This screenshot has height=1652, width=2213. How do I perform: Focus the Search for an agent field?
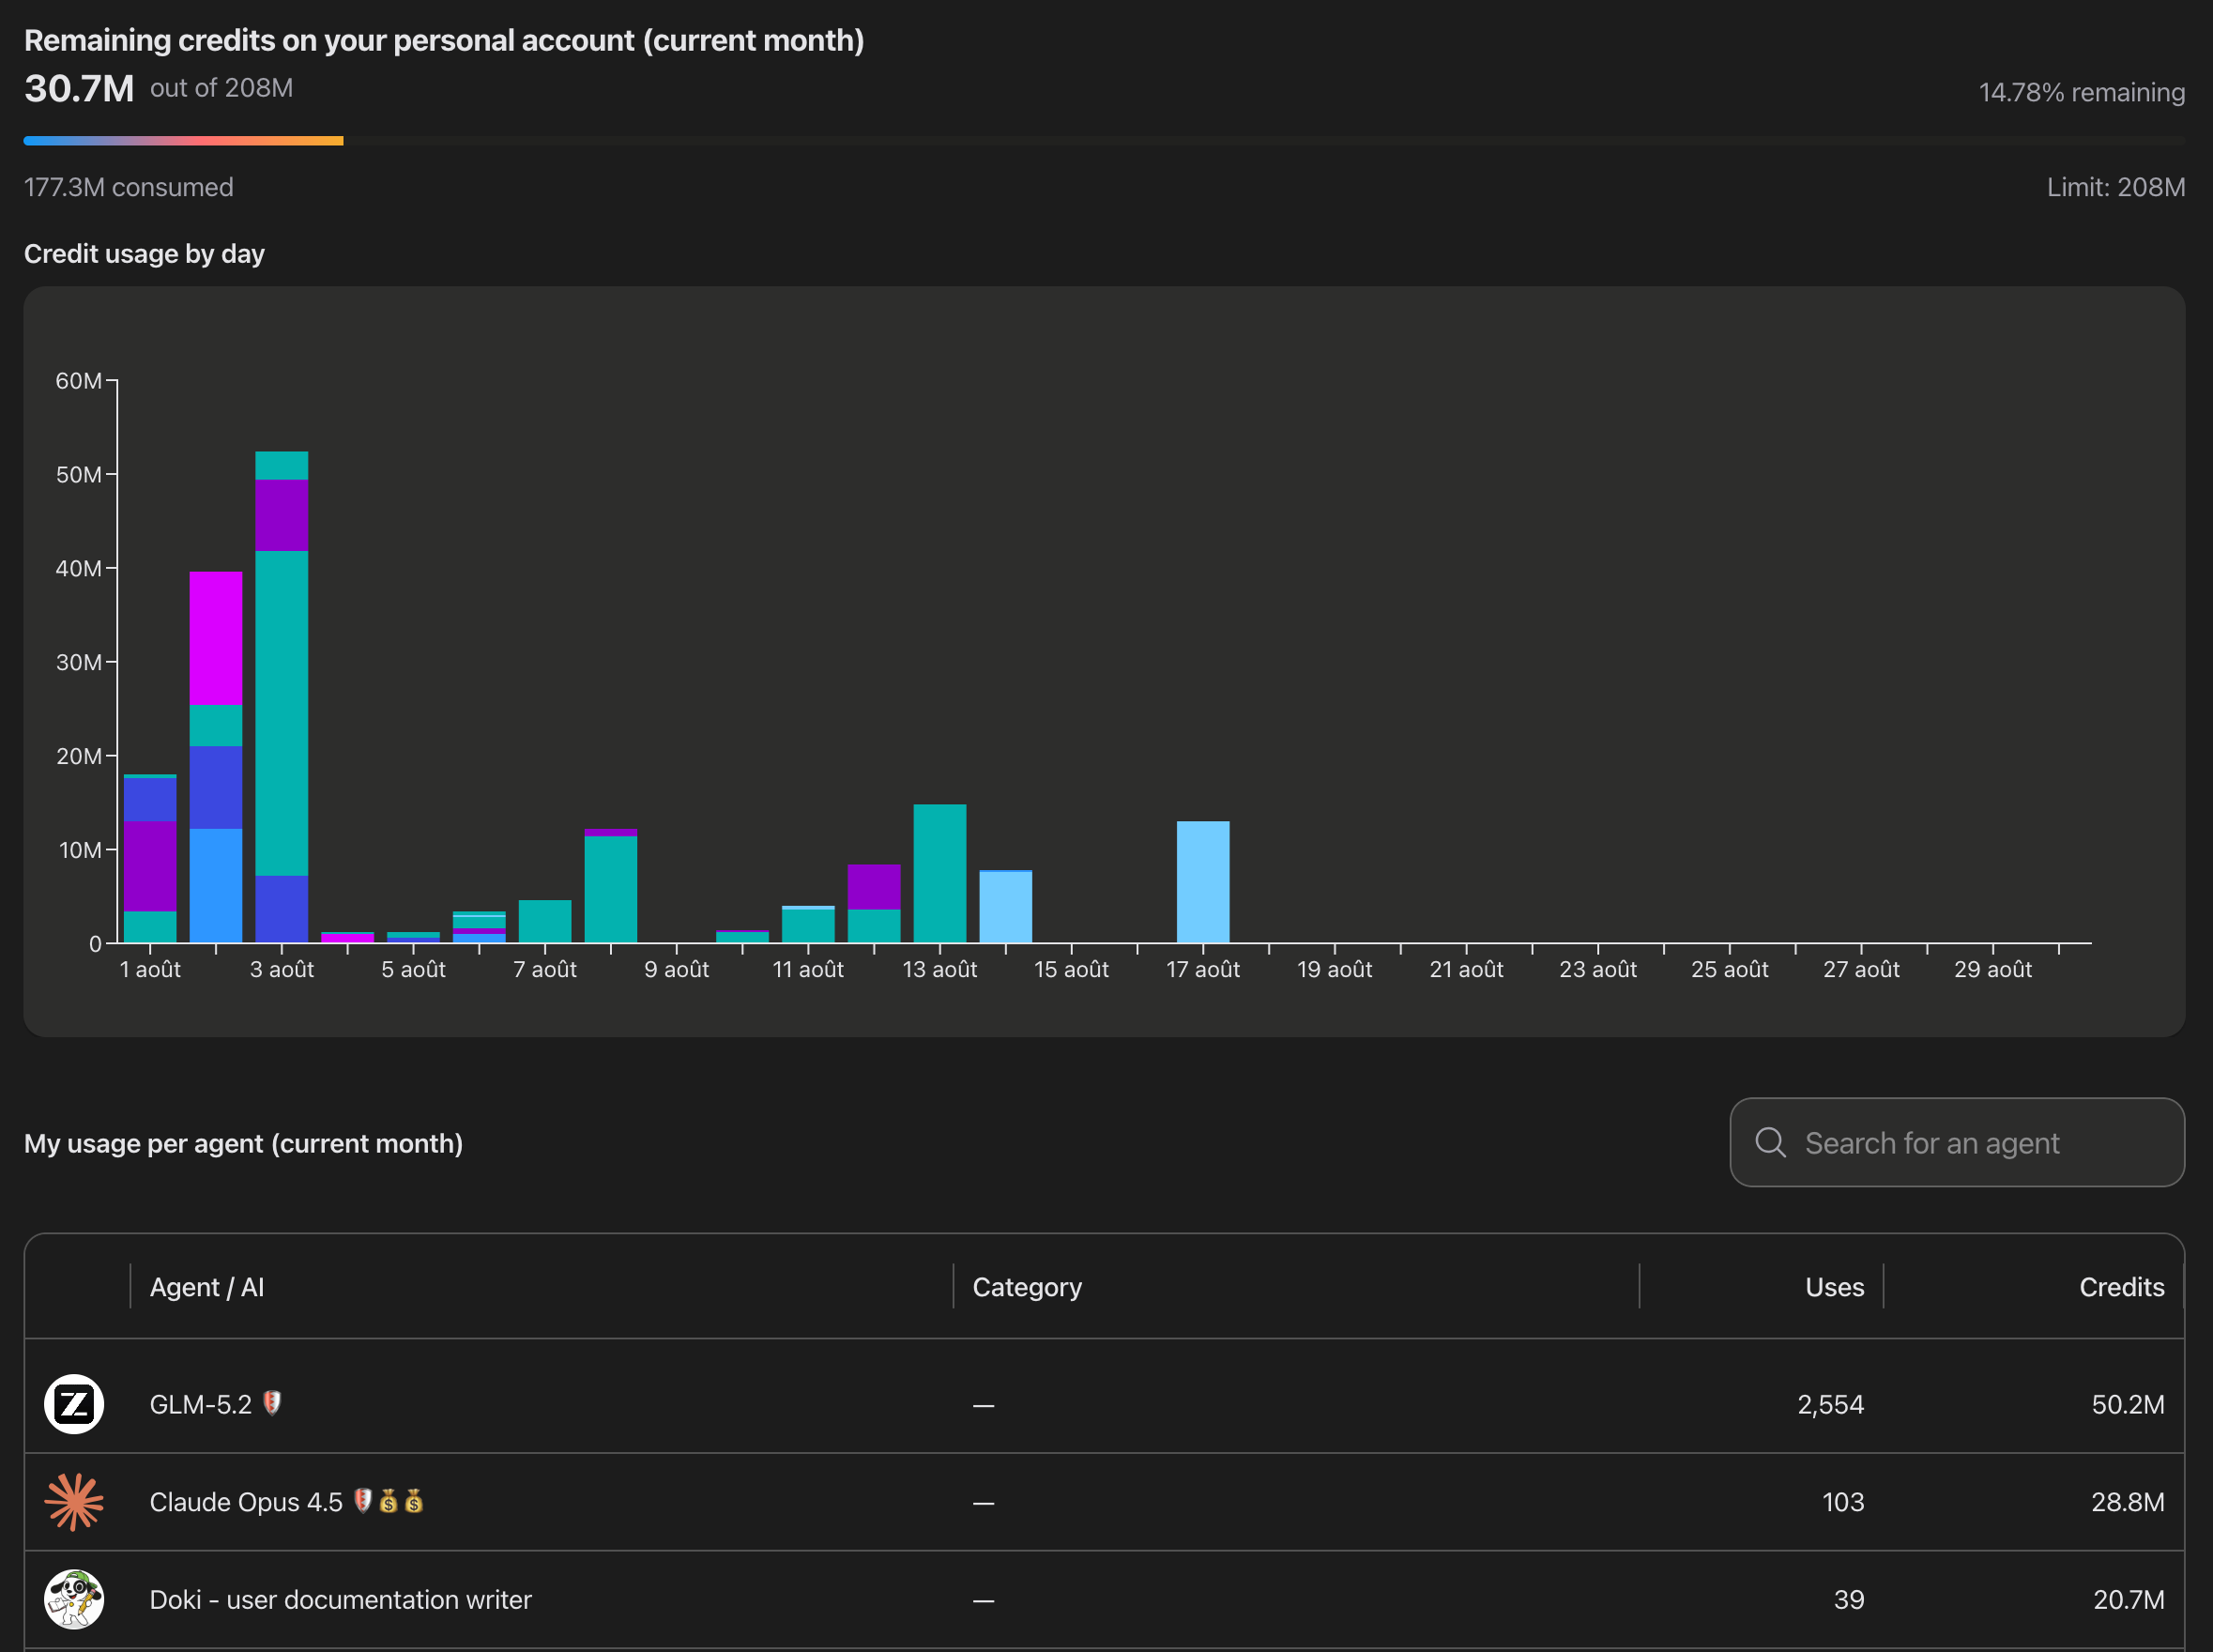pos(1957,1142)
